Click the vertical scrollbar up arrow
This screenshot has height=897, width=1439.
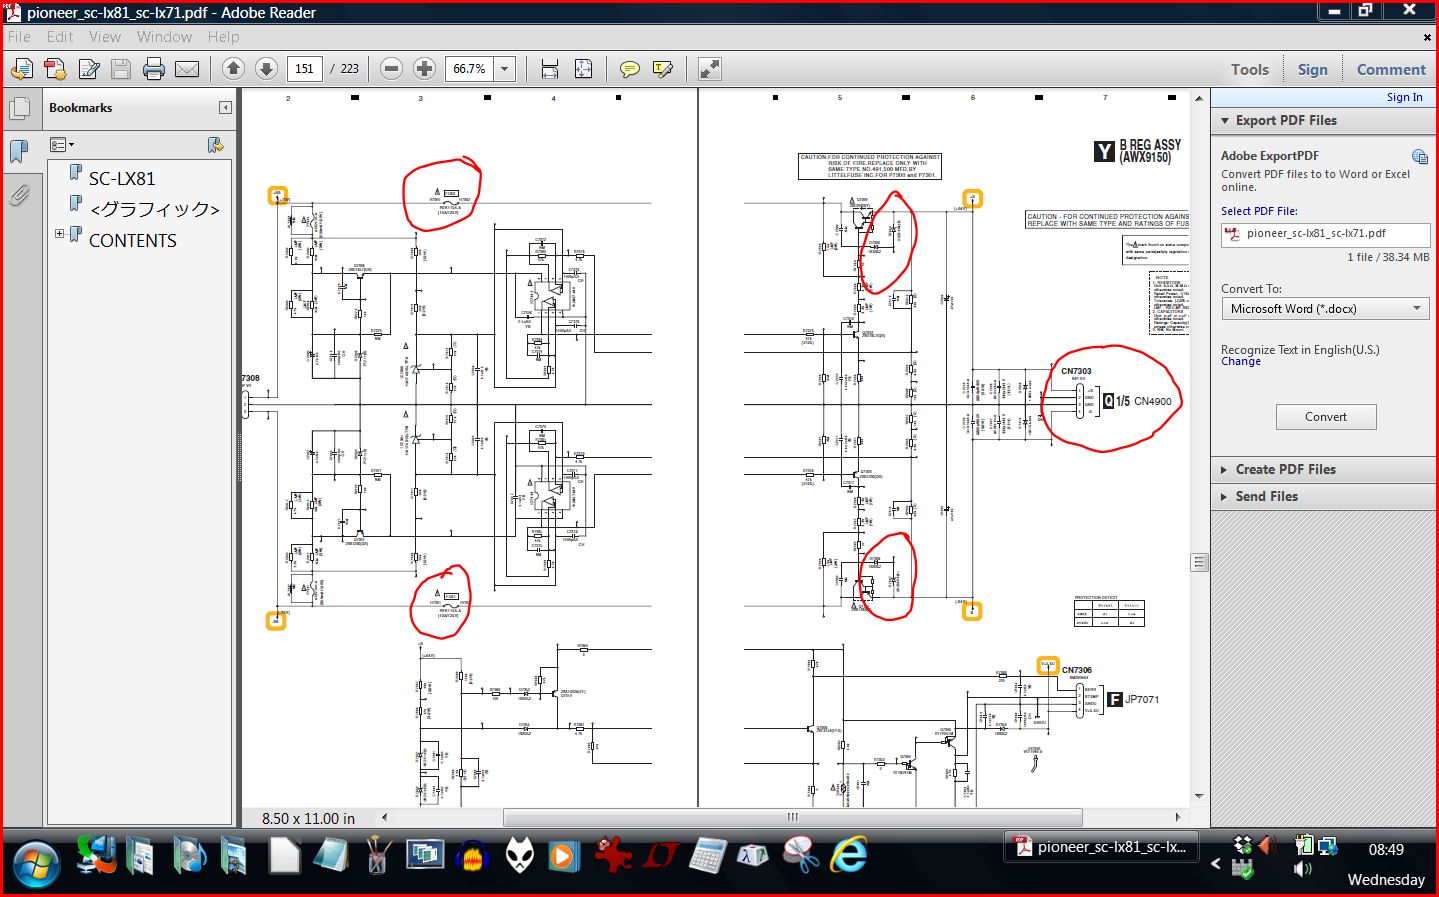[1199, 98]
